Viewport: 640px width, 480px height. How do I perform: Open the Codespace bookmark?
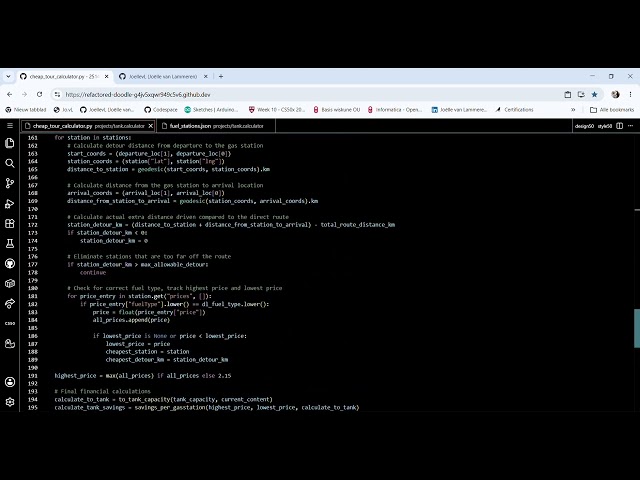coord(161,110)
